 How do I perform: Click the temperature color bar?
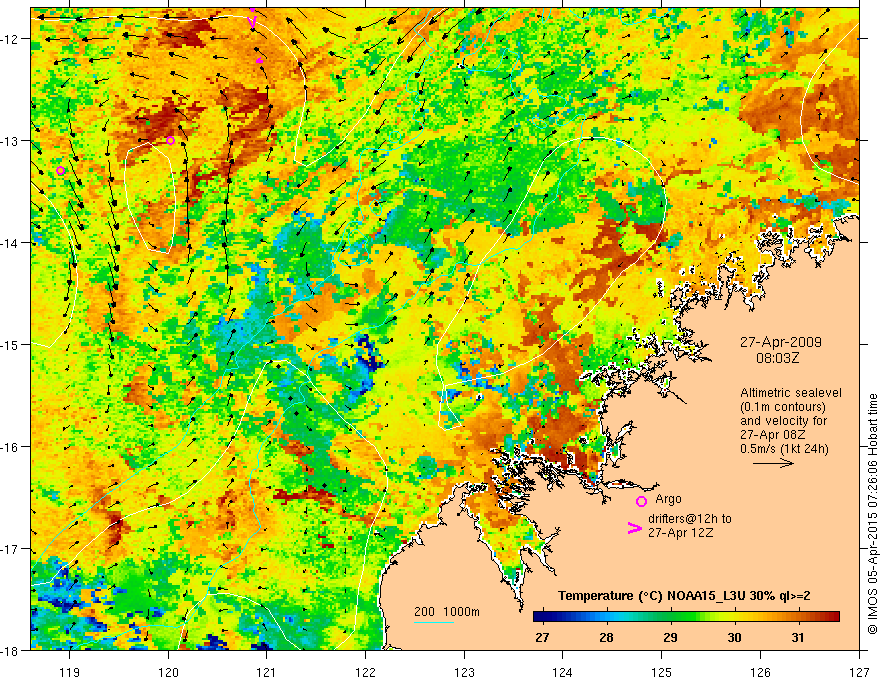pos(686,617)
